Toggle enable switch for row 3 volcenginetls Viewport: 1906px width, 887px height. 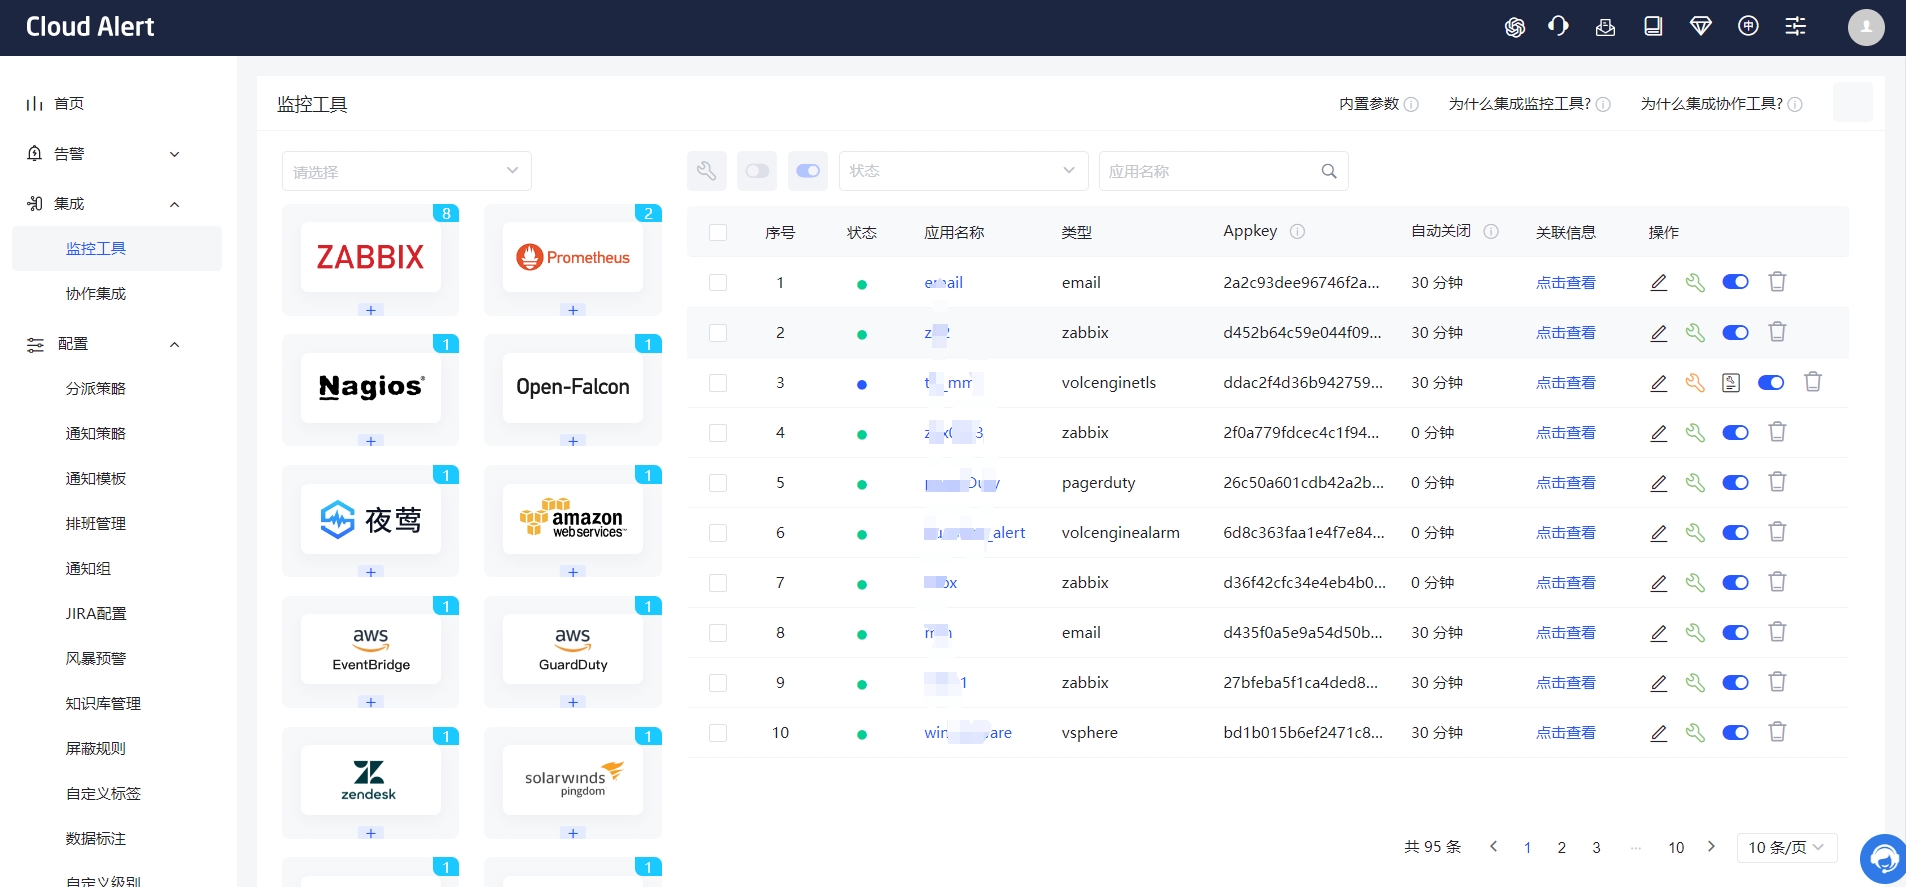tap(1771, 382)
